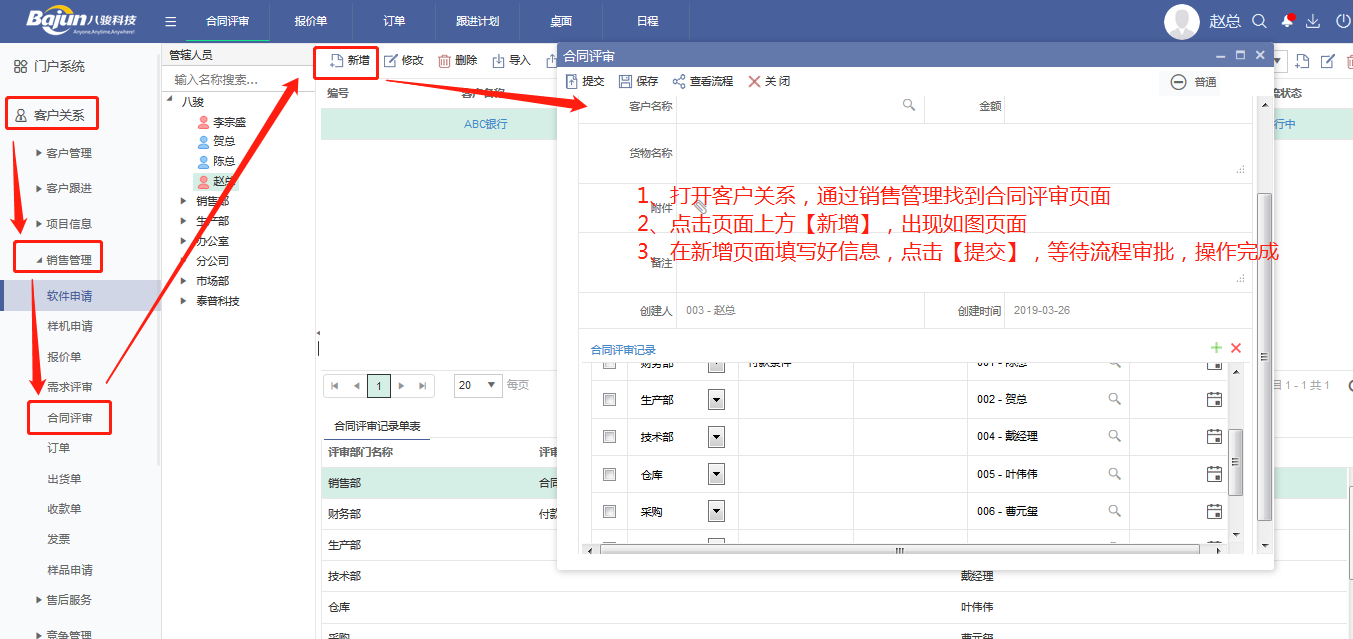Open the download icon in header
1353x639 pixels.
click(x=1314, y=21)
